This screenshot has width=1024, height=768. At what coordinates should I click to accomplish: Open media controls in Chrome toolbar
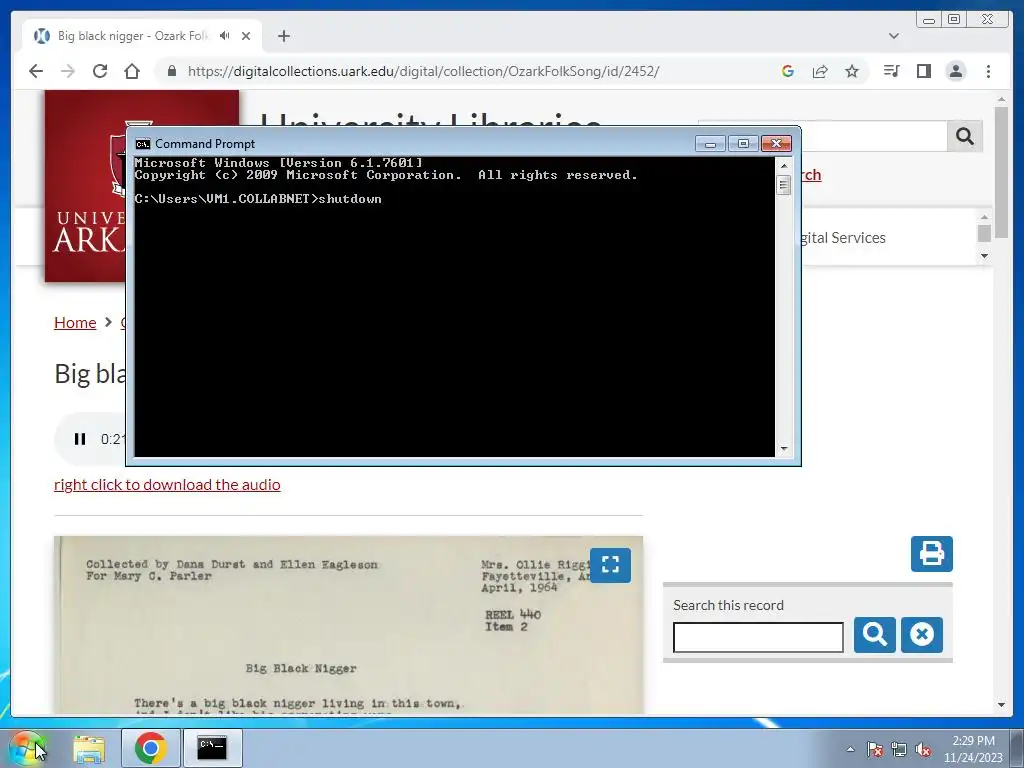(891, 71)
